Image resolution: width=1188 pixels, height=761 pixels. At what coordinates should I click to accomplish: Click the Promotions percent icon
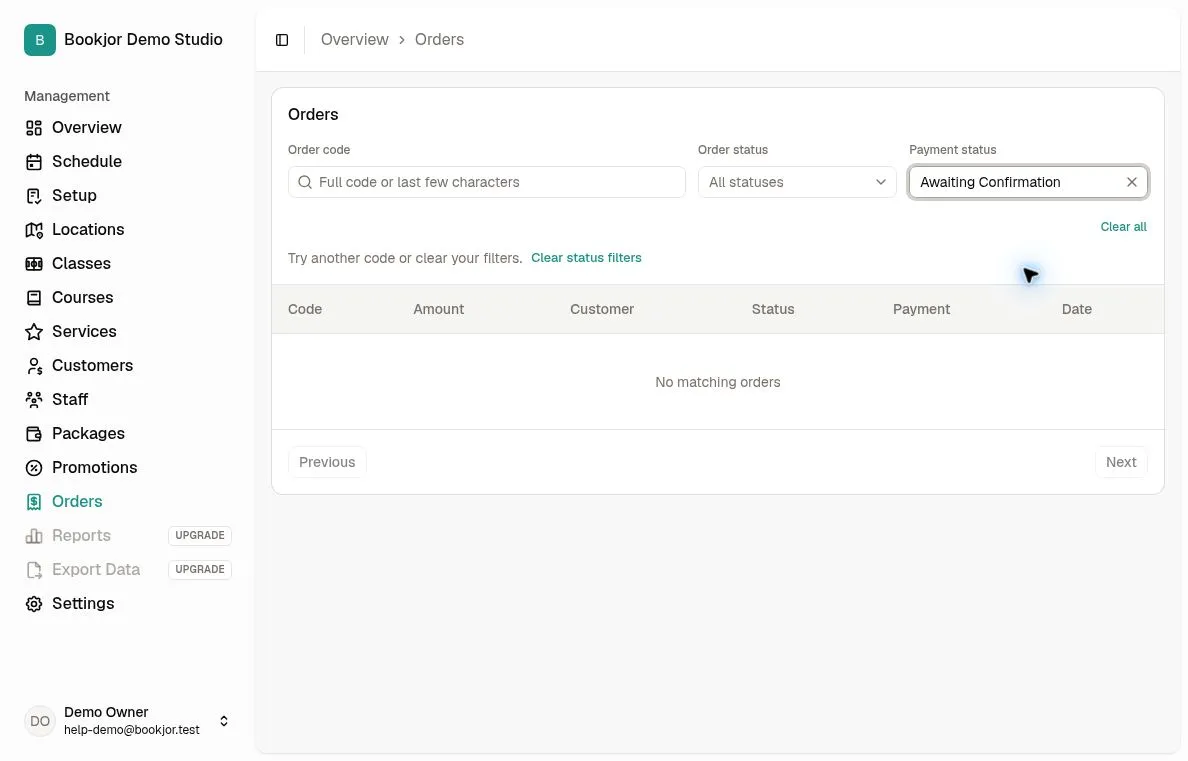(x=34, y=468)
